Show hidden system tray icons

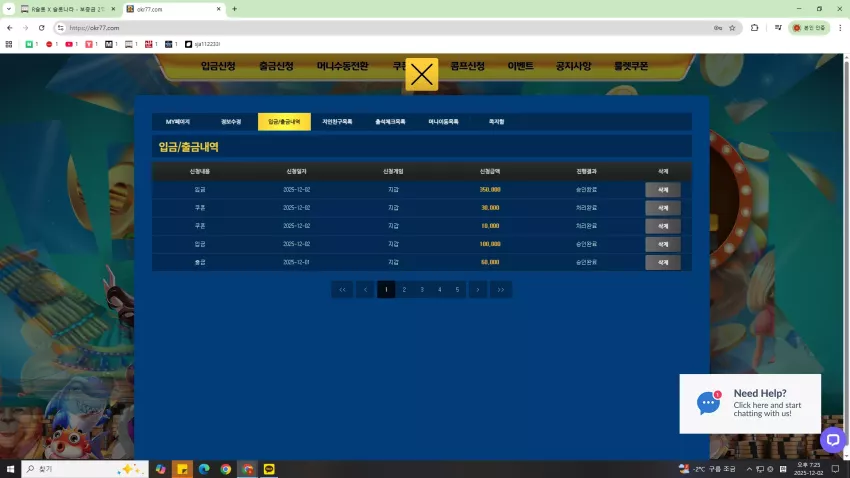point(749,469)
